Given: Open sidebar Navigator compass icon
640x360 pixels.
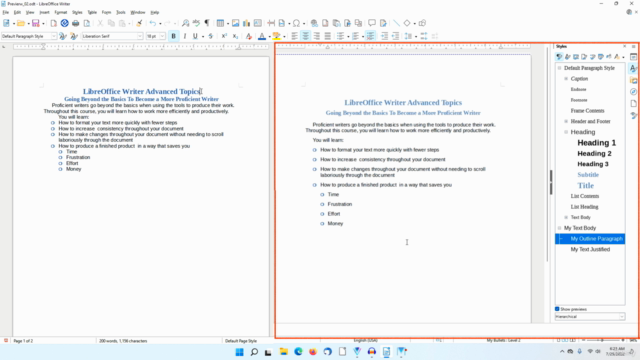Looking at the screenshot, I should pos(633,92).
